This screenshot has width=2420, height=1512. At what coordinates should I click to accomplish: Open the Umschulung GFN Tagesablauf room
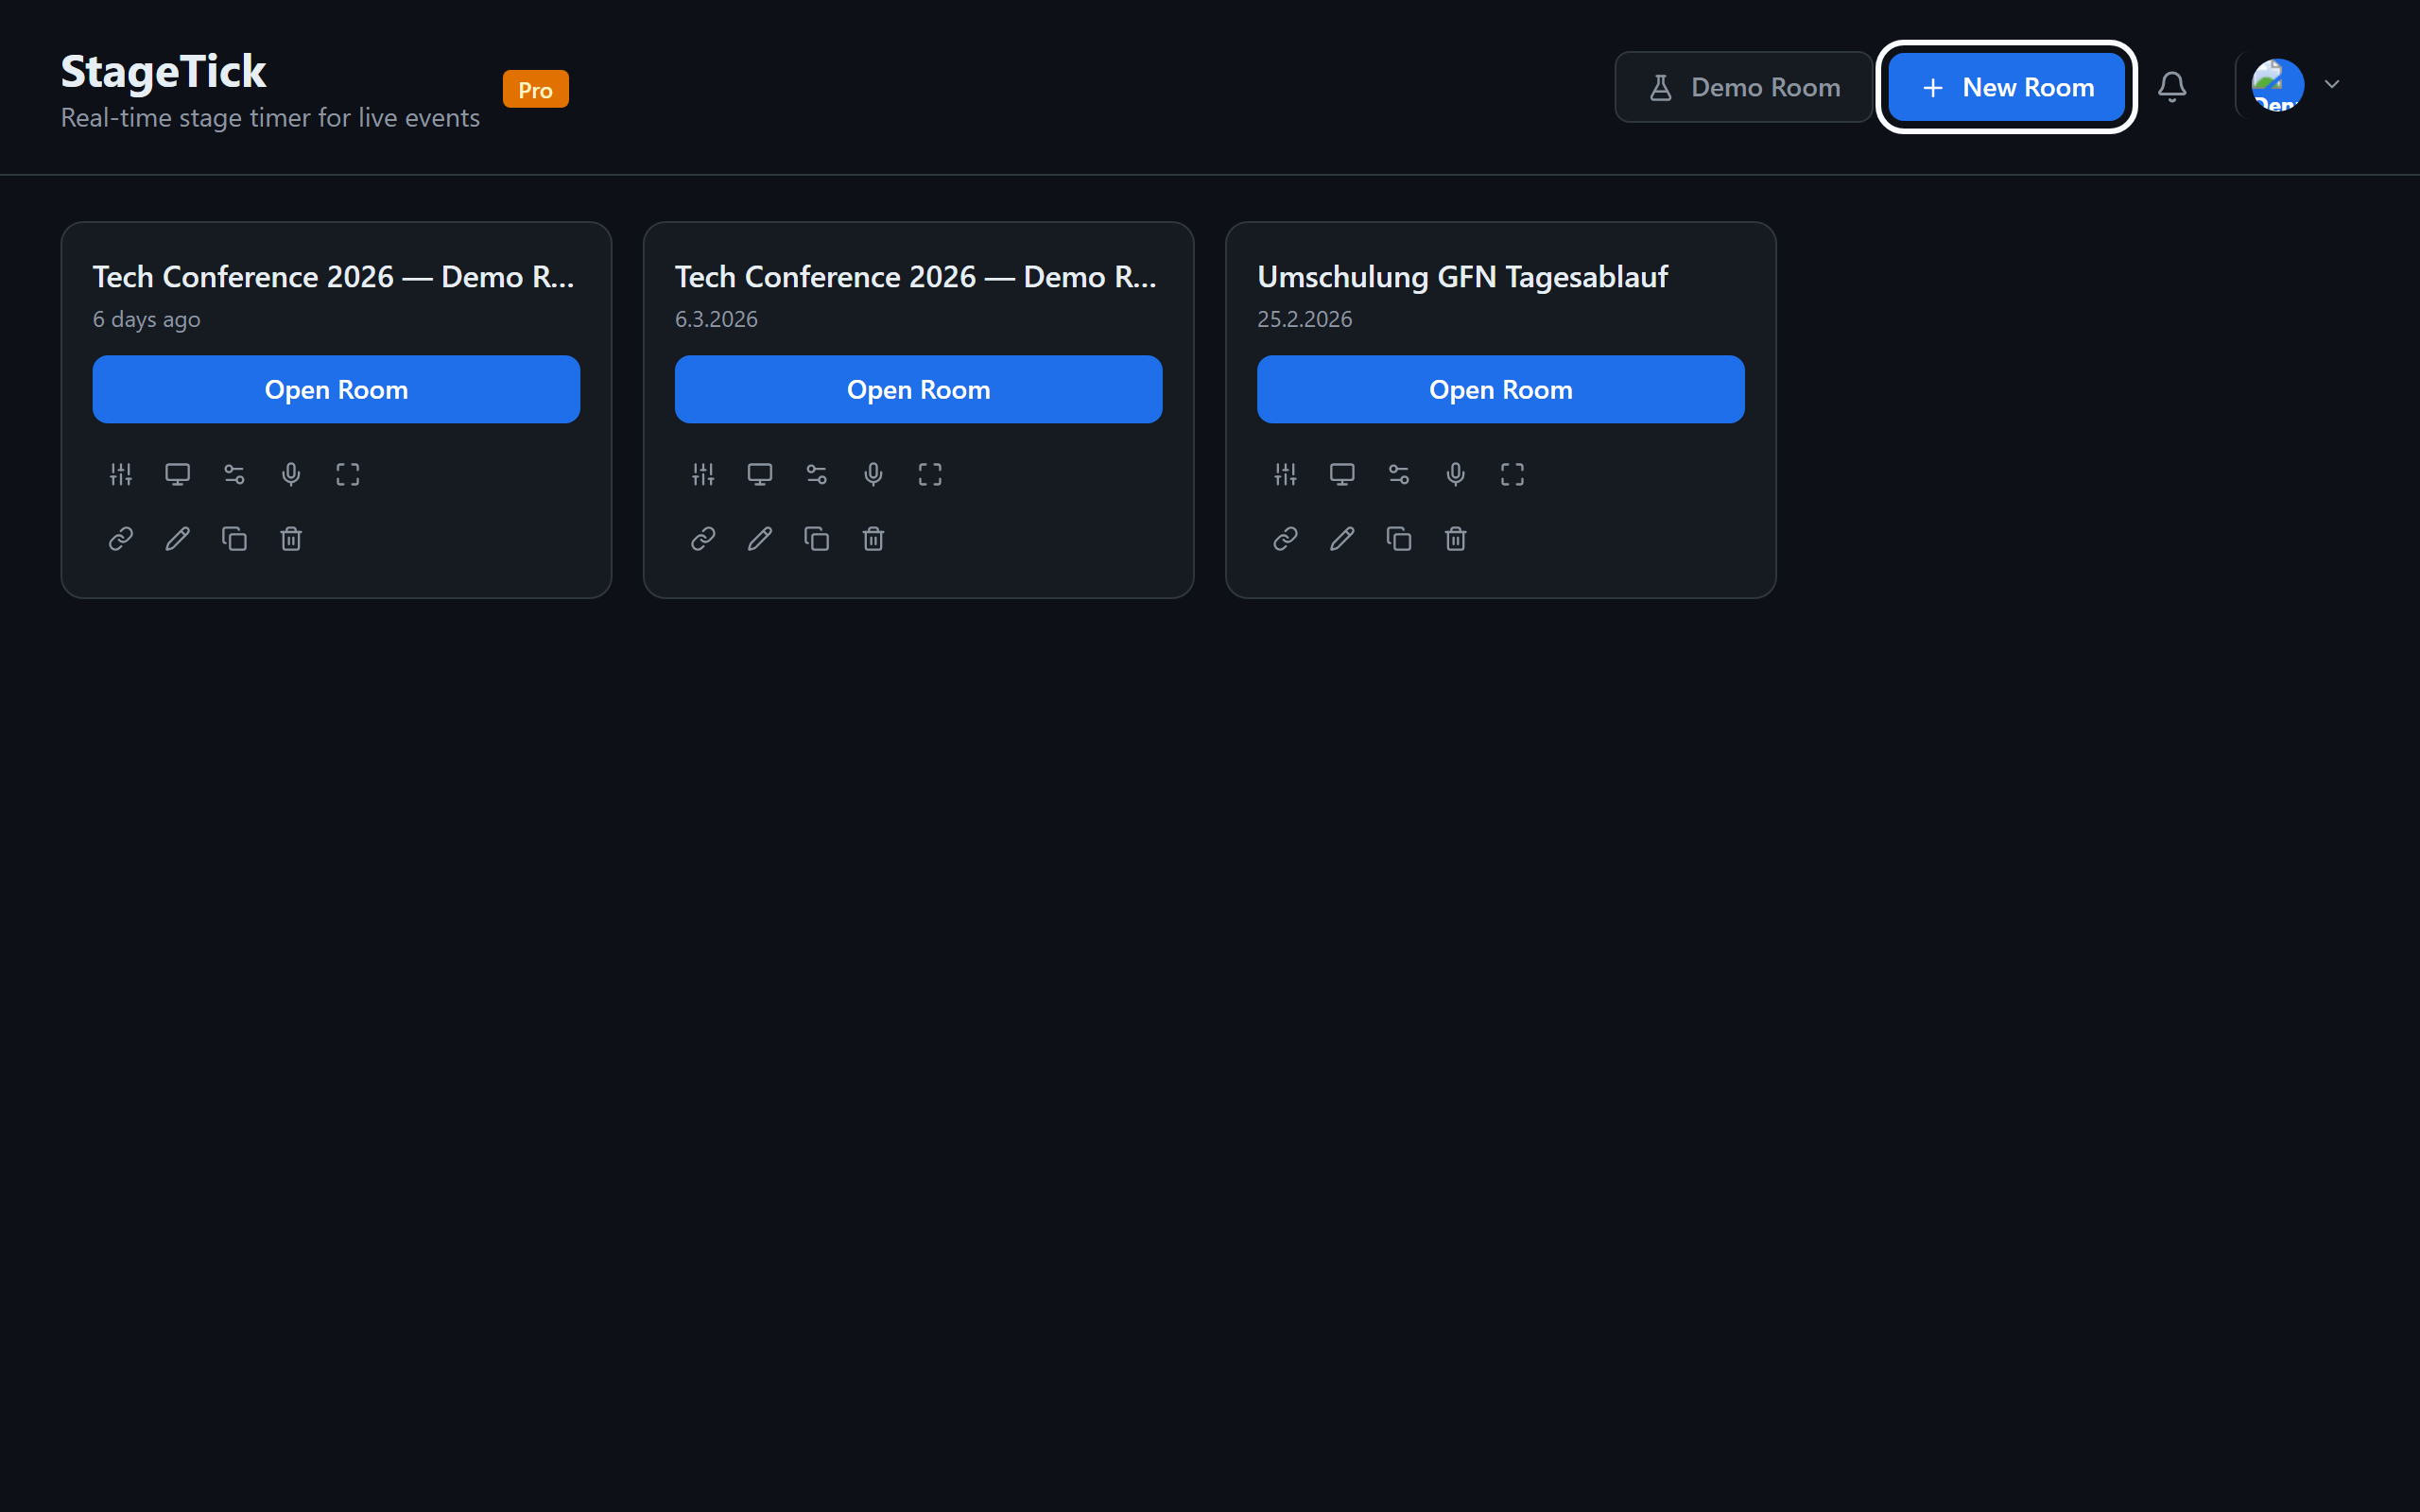tap(1500, 389)
